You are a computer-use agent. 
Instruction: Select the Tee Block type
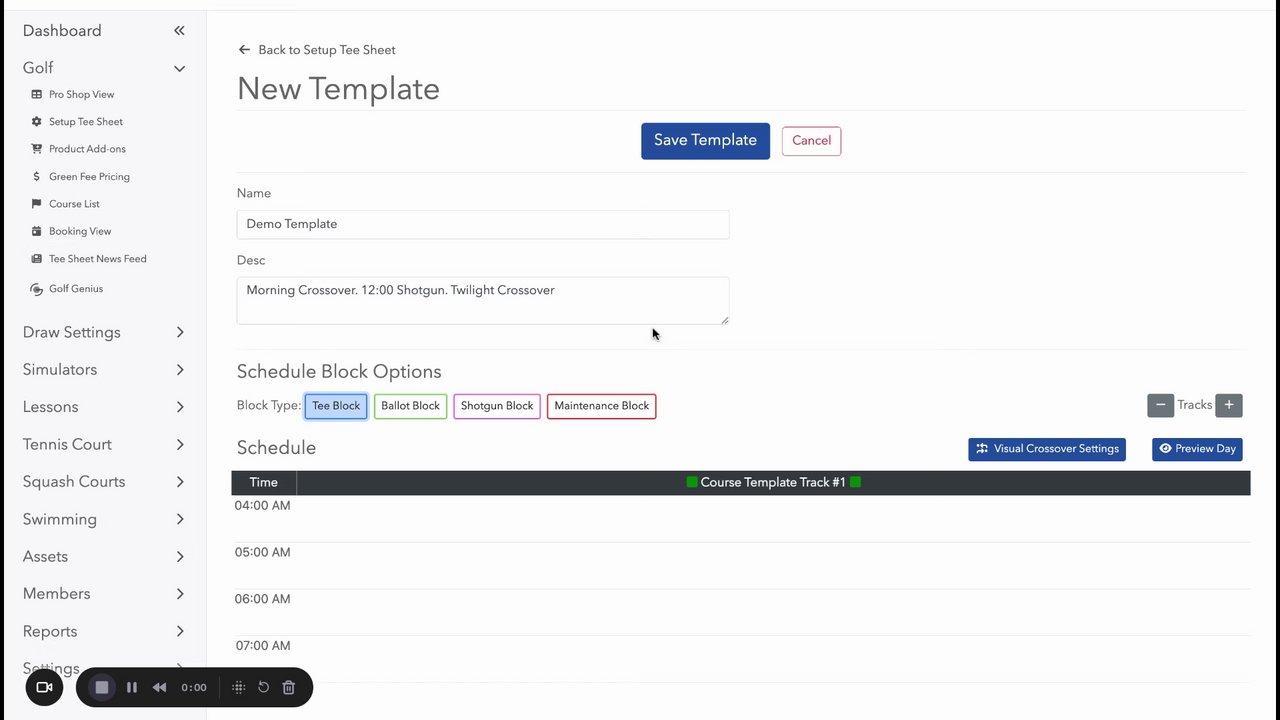tap(336, 406)
